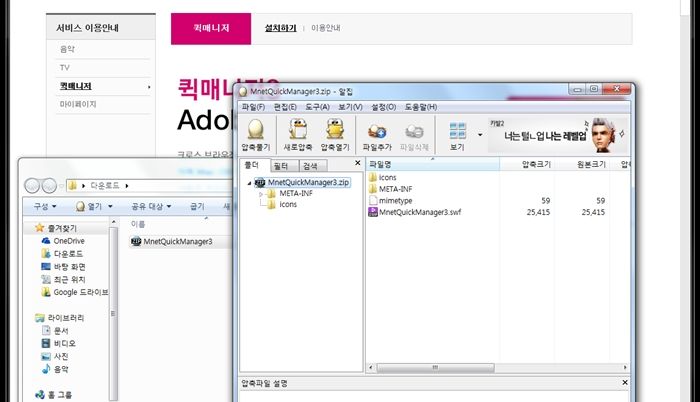Sort by 압축크기 column header
Screen dimensions: 700x402
(x=527, y=164)
